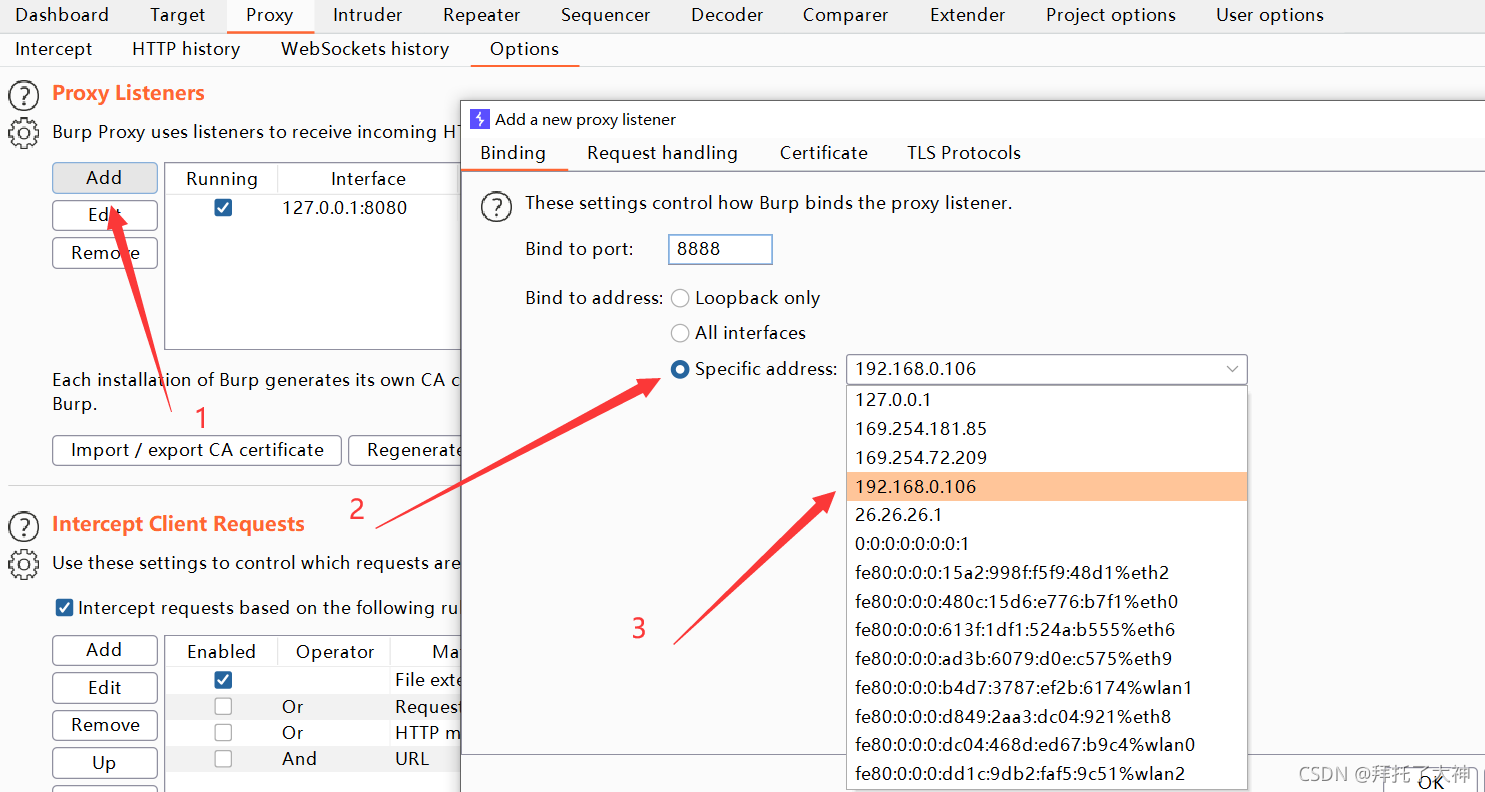
Task: Enable the Or Request rule checkbox
Action: pyautogui.click(x=223, y=707)
